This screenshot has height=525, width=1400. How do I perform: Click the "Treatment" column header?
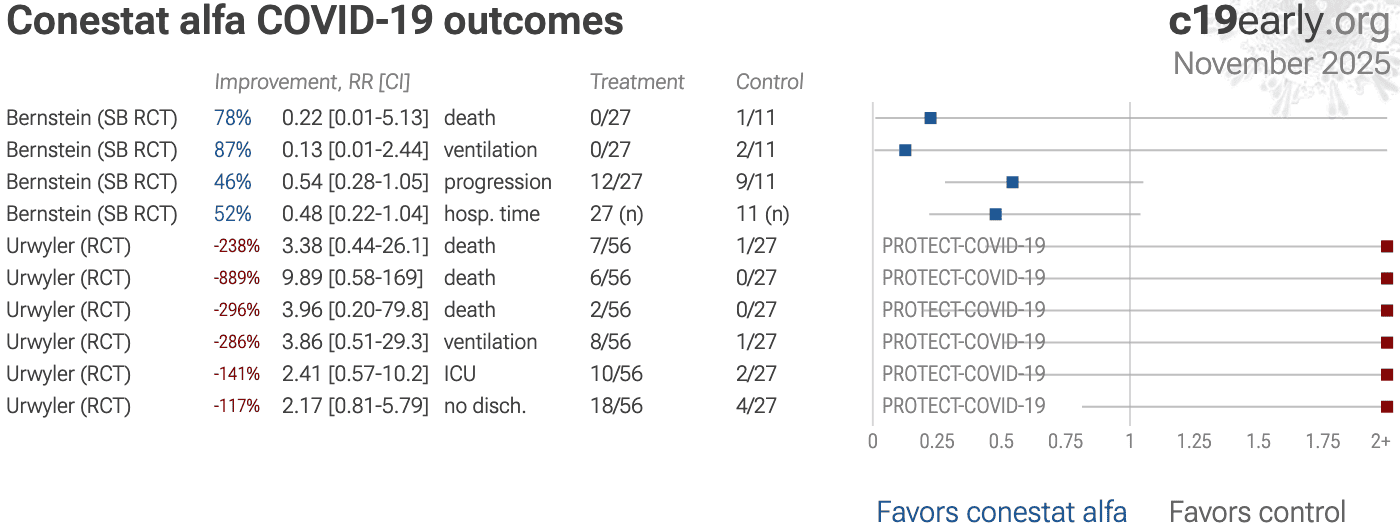[637, 82]
